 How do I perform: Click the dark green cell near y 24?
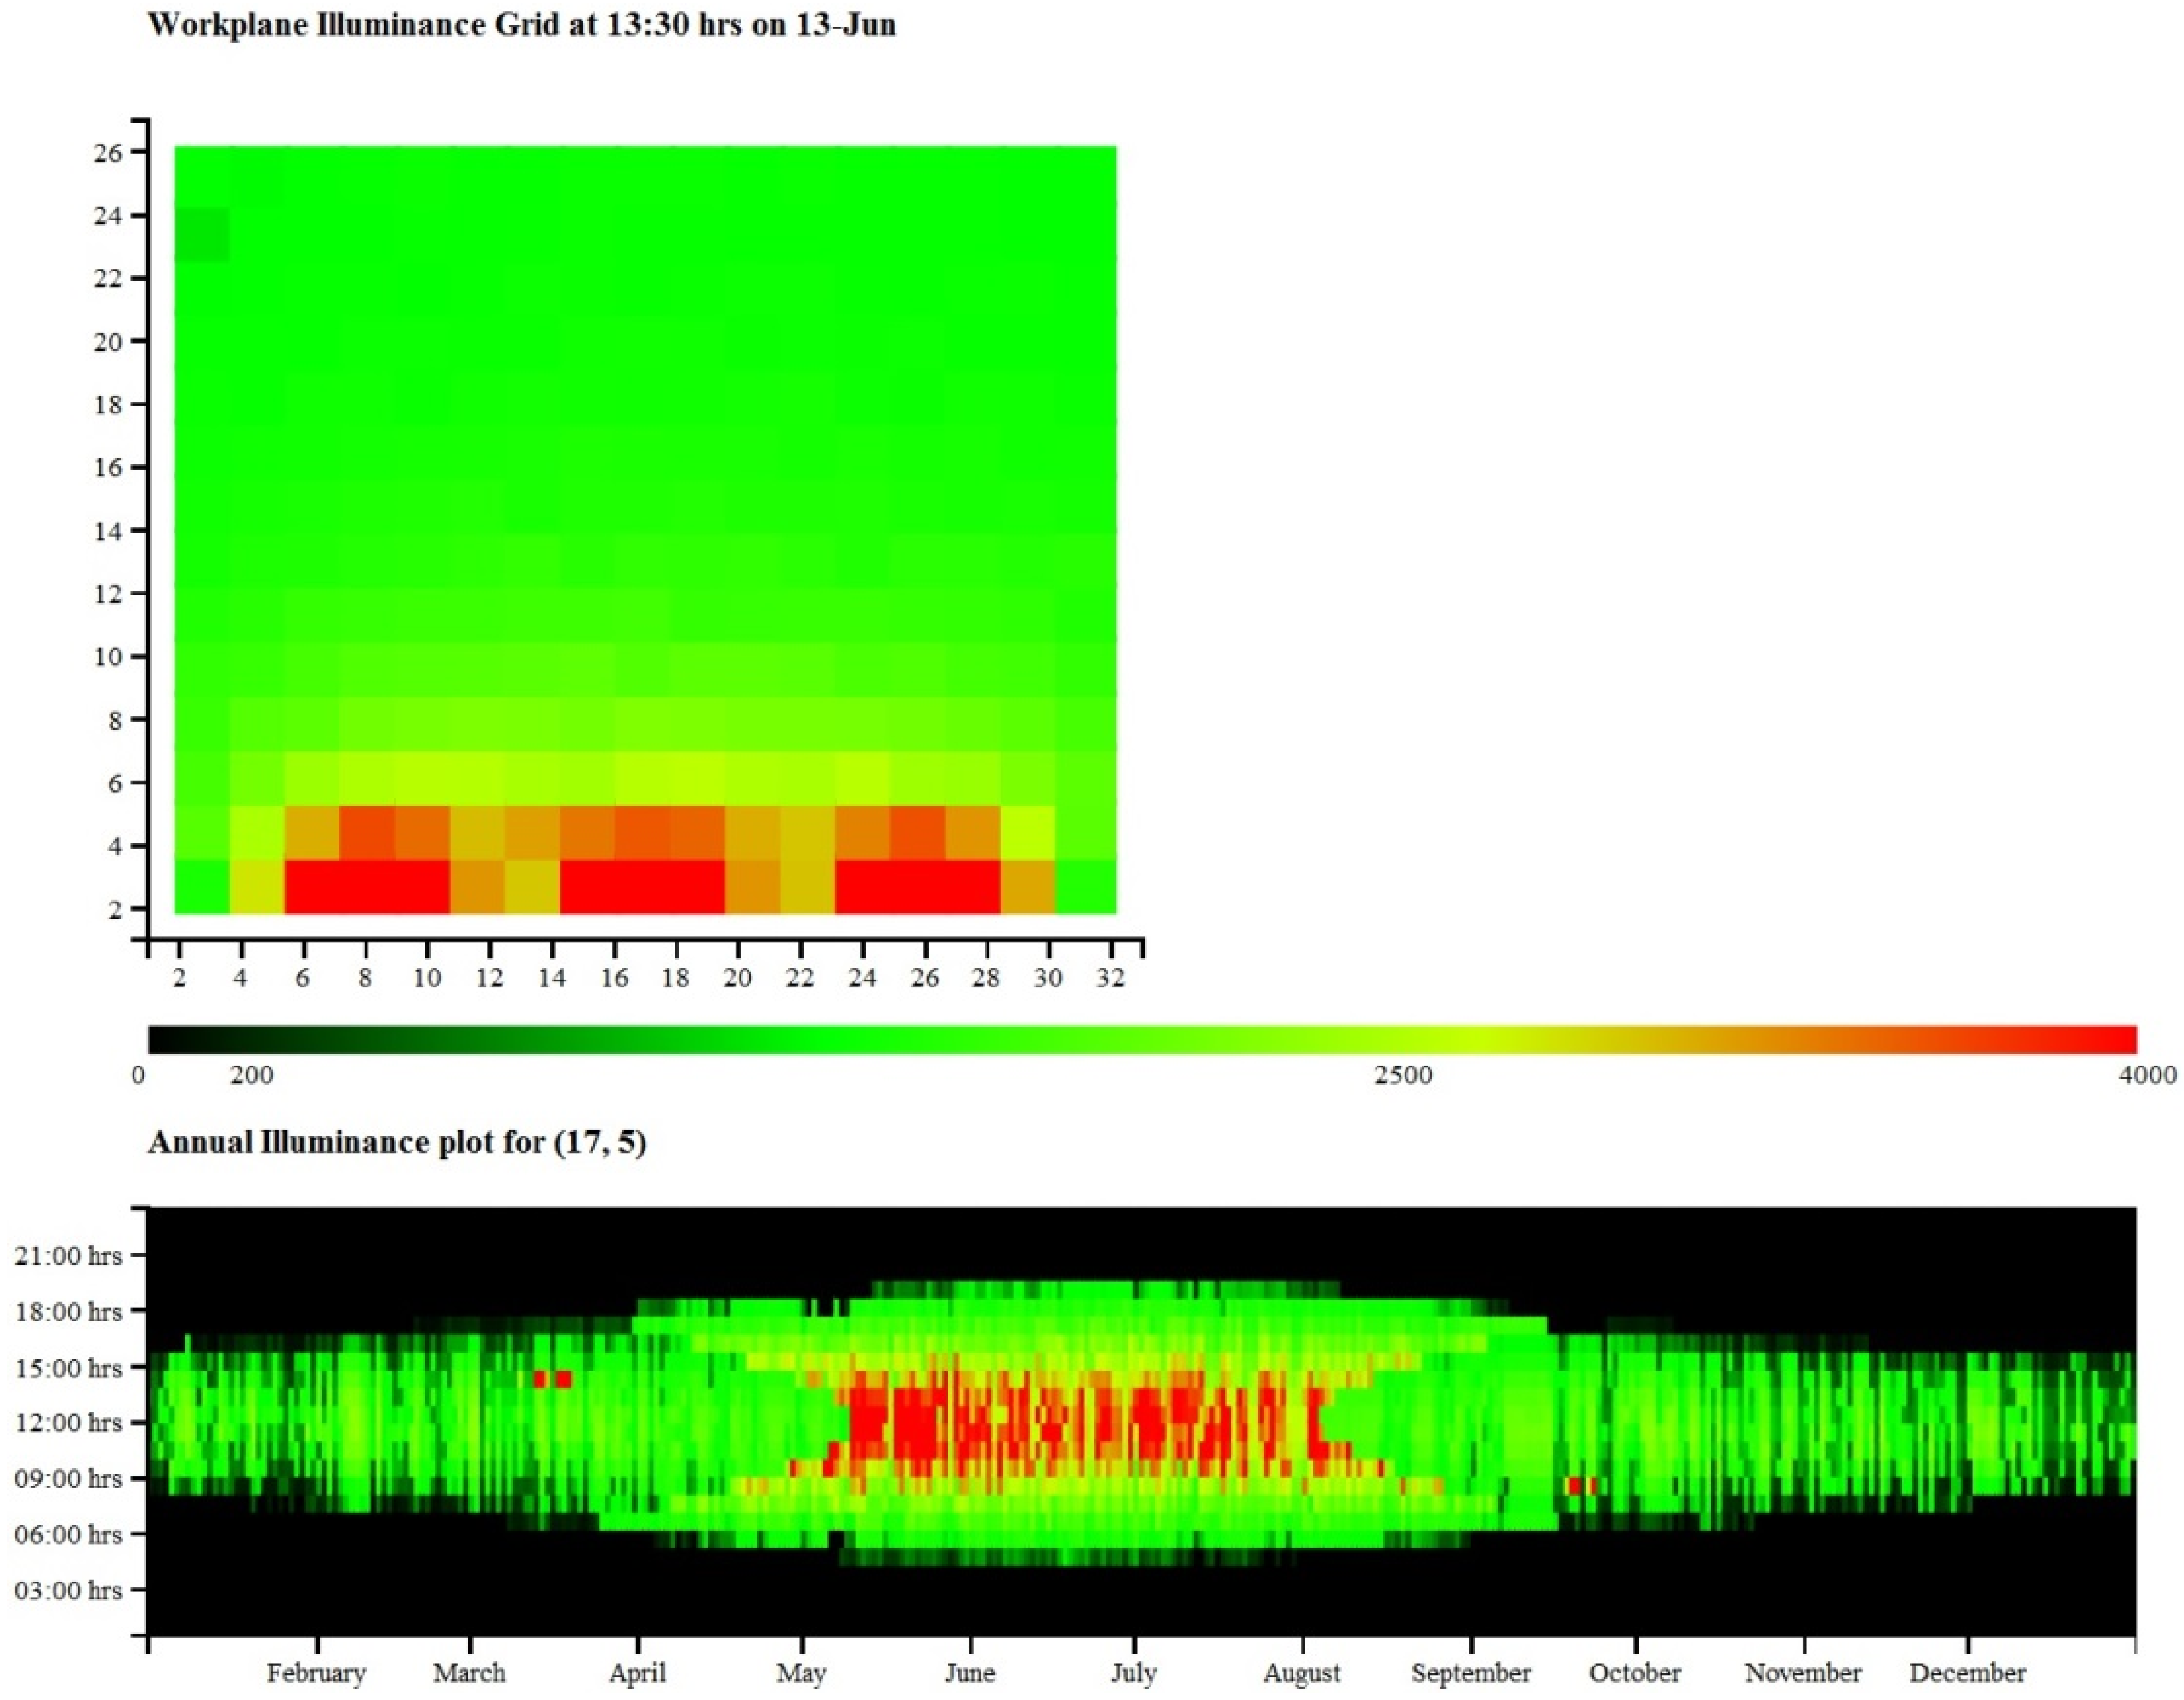coord(203,235)
